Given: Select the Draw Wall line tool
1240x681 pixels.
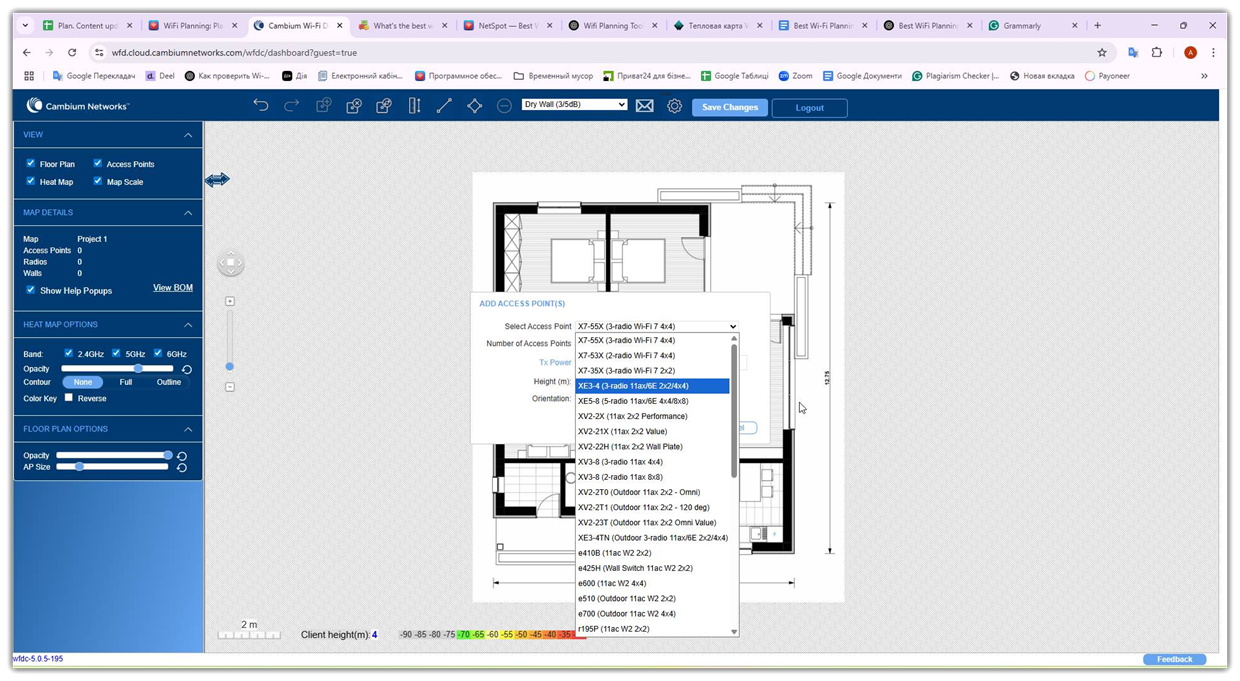Looking at the screenshot, I should (x=444, y=104).
